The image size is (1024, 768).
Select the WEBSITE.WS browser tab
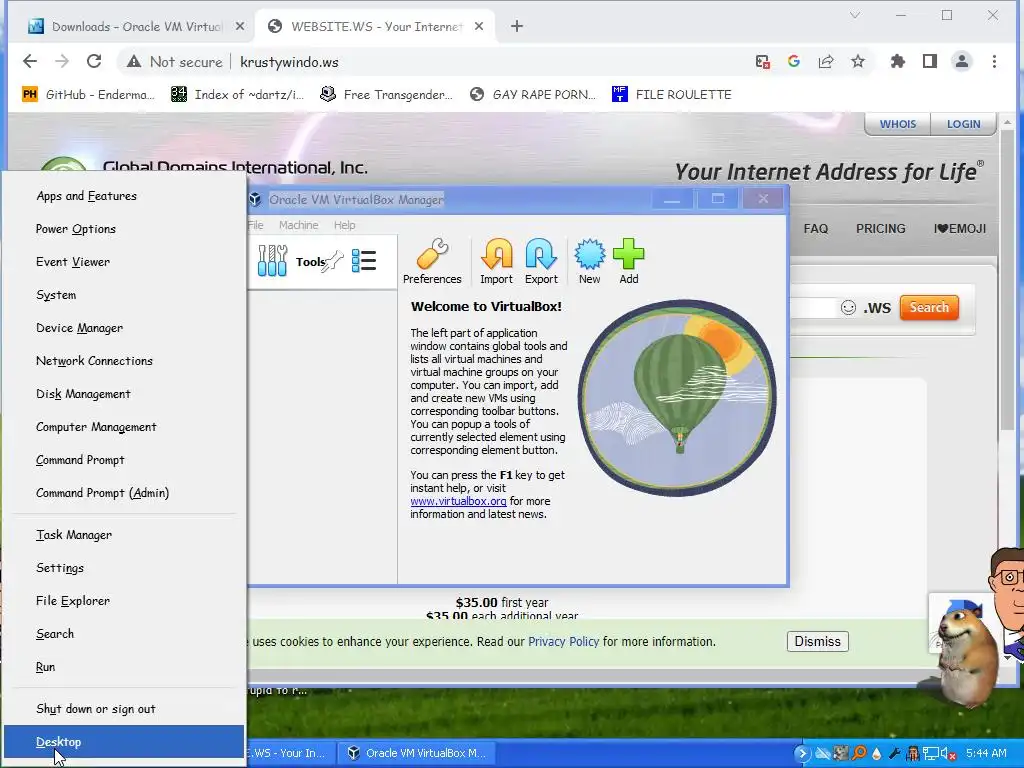click(376, 26)
